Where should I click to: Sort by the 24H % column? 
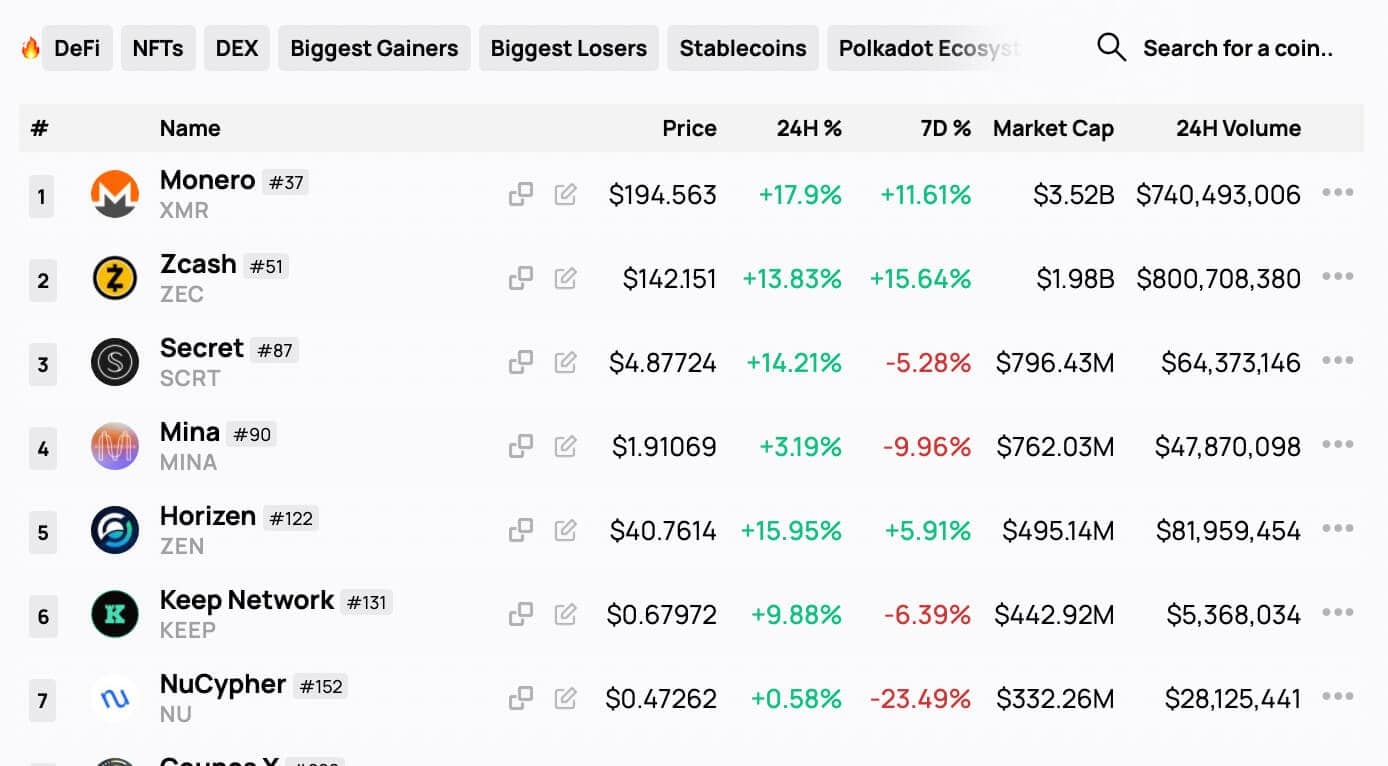(x=809, y=128)
